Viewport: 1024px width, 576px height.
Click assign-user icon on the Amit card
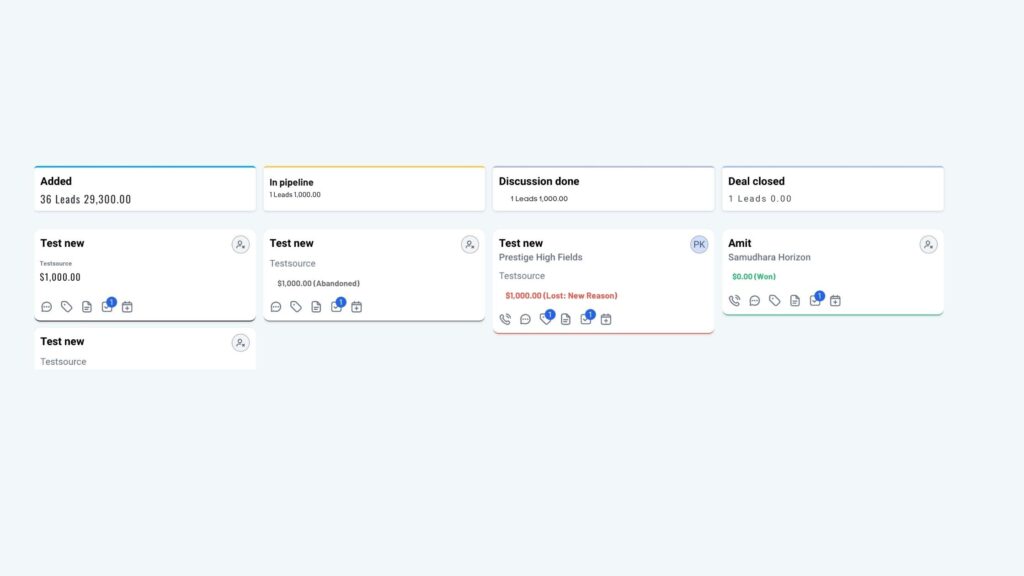928,244
